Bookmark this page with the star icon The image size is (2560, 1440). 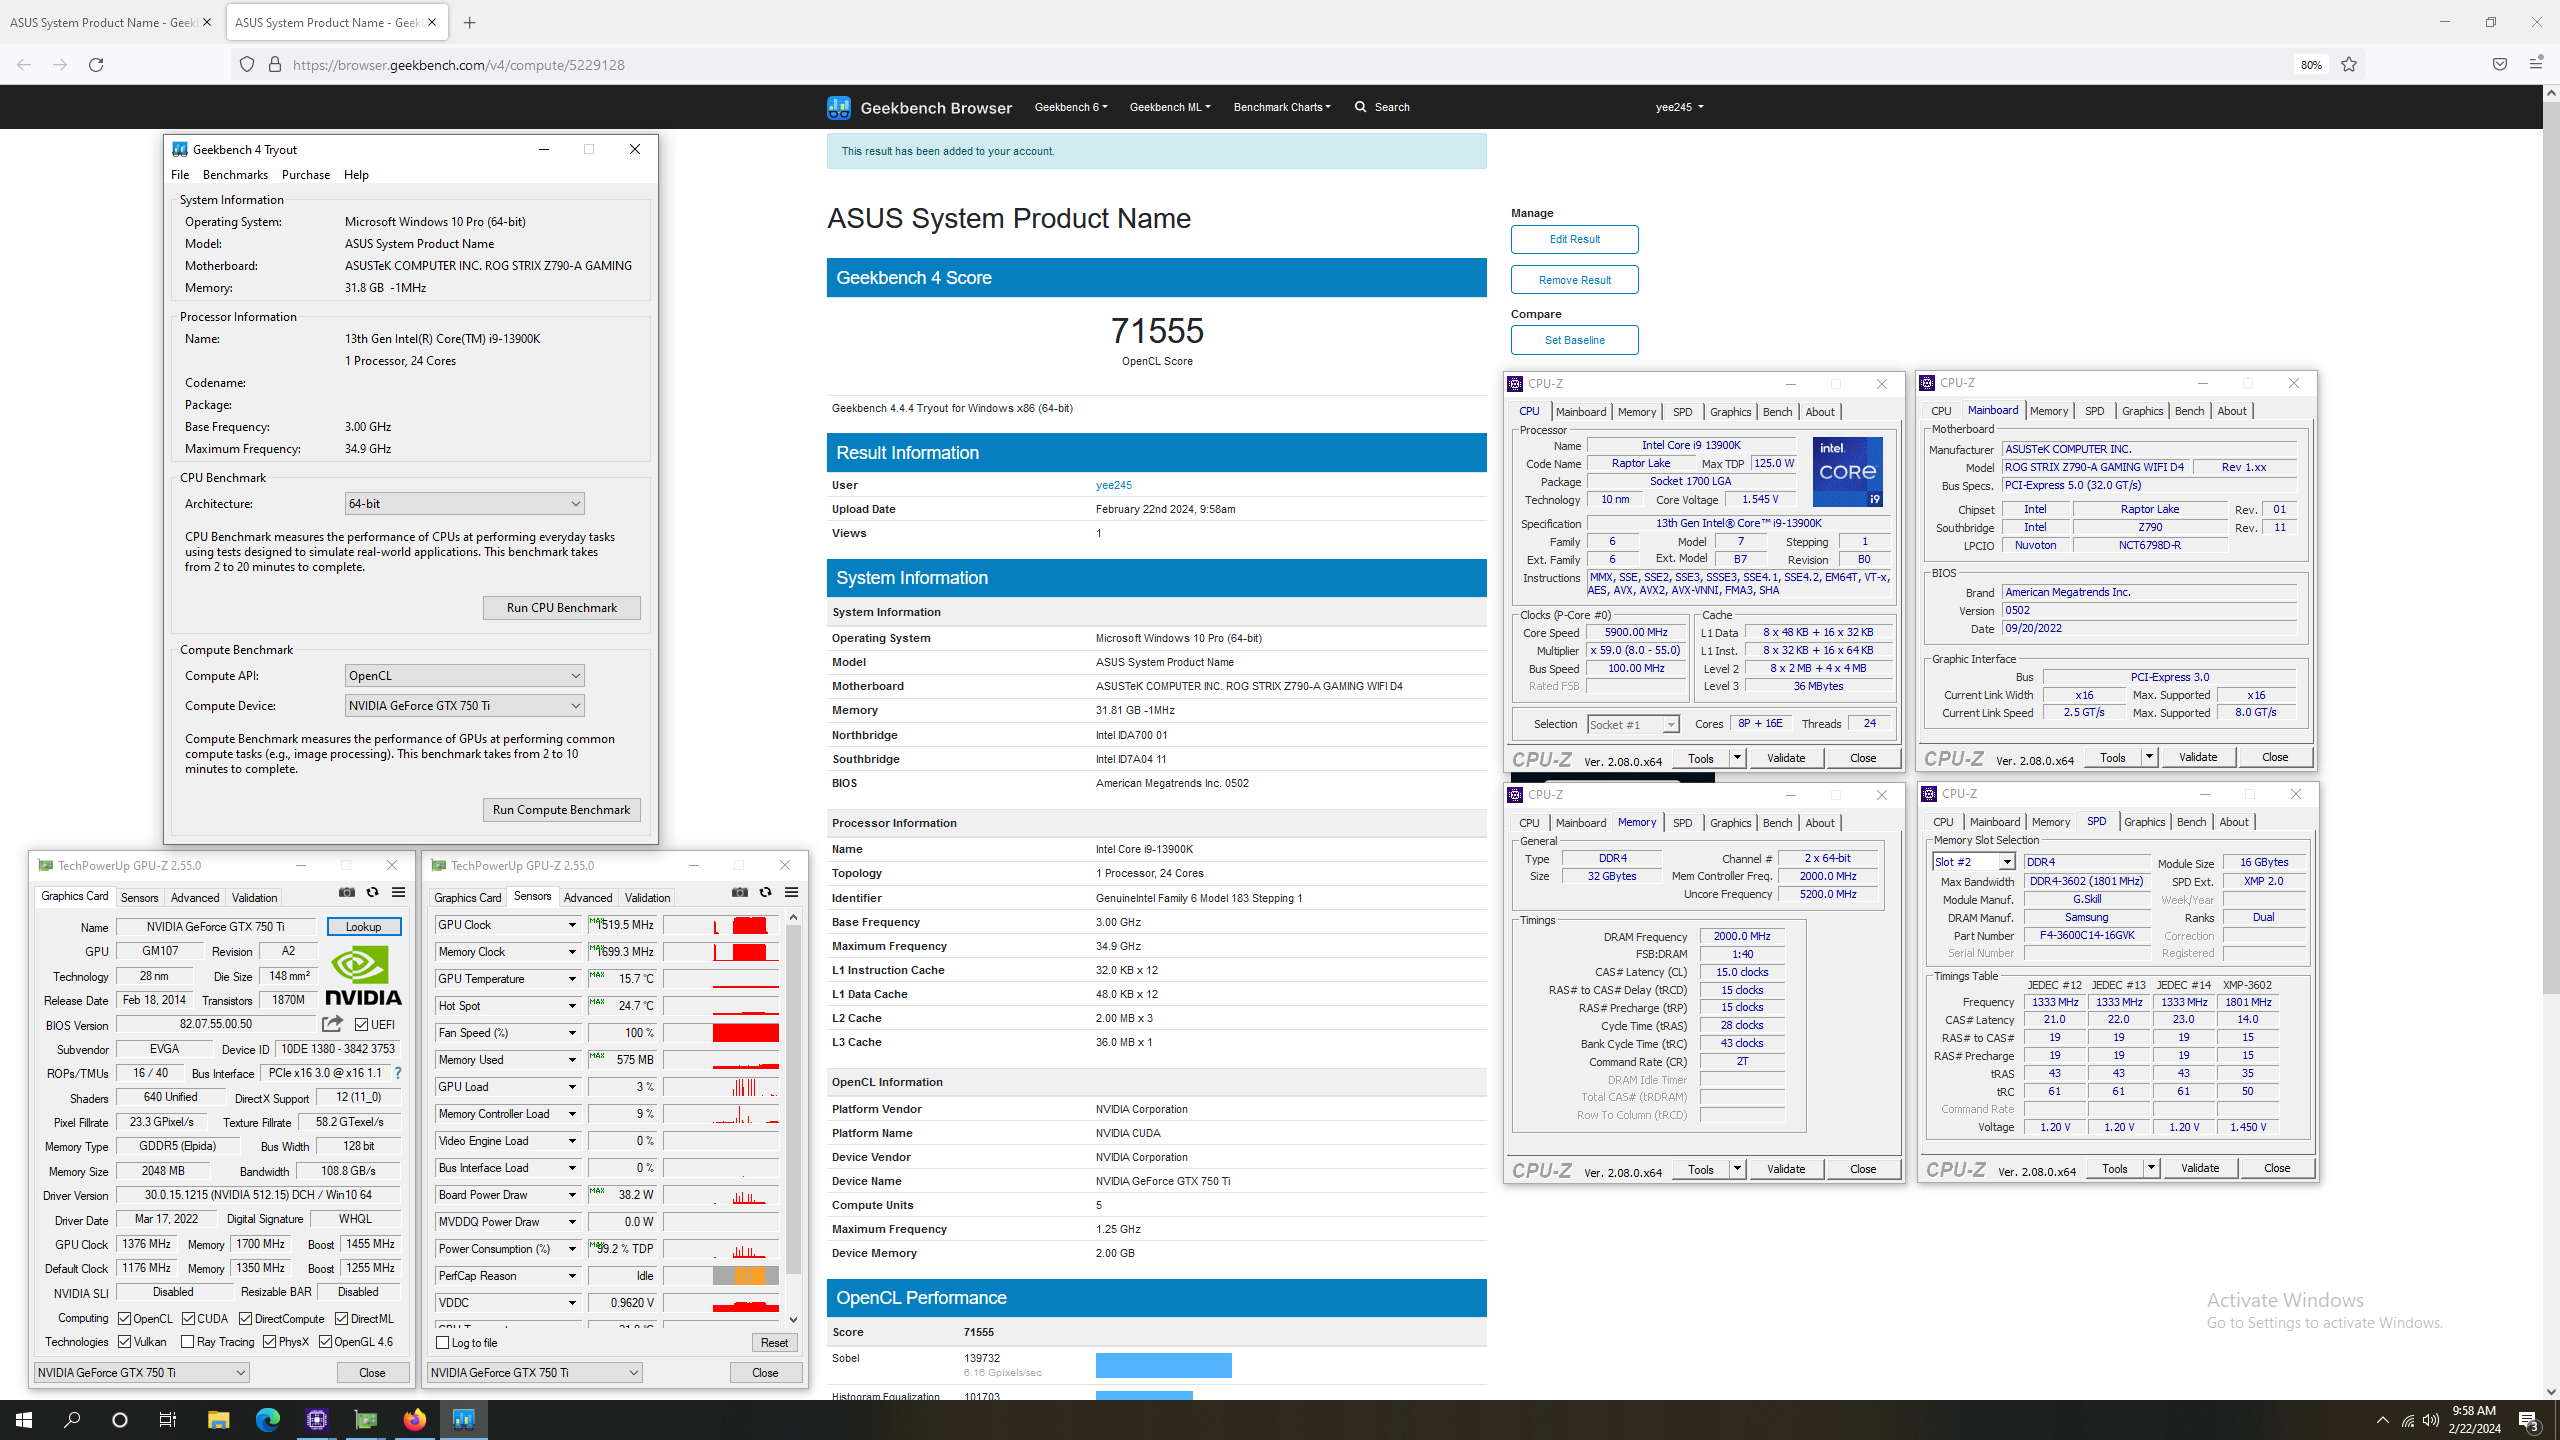tap(2349, 65)
